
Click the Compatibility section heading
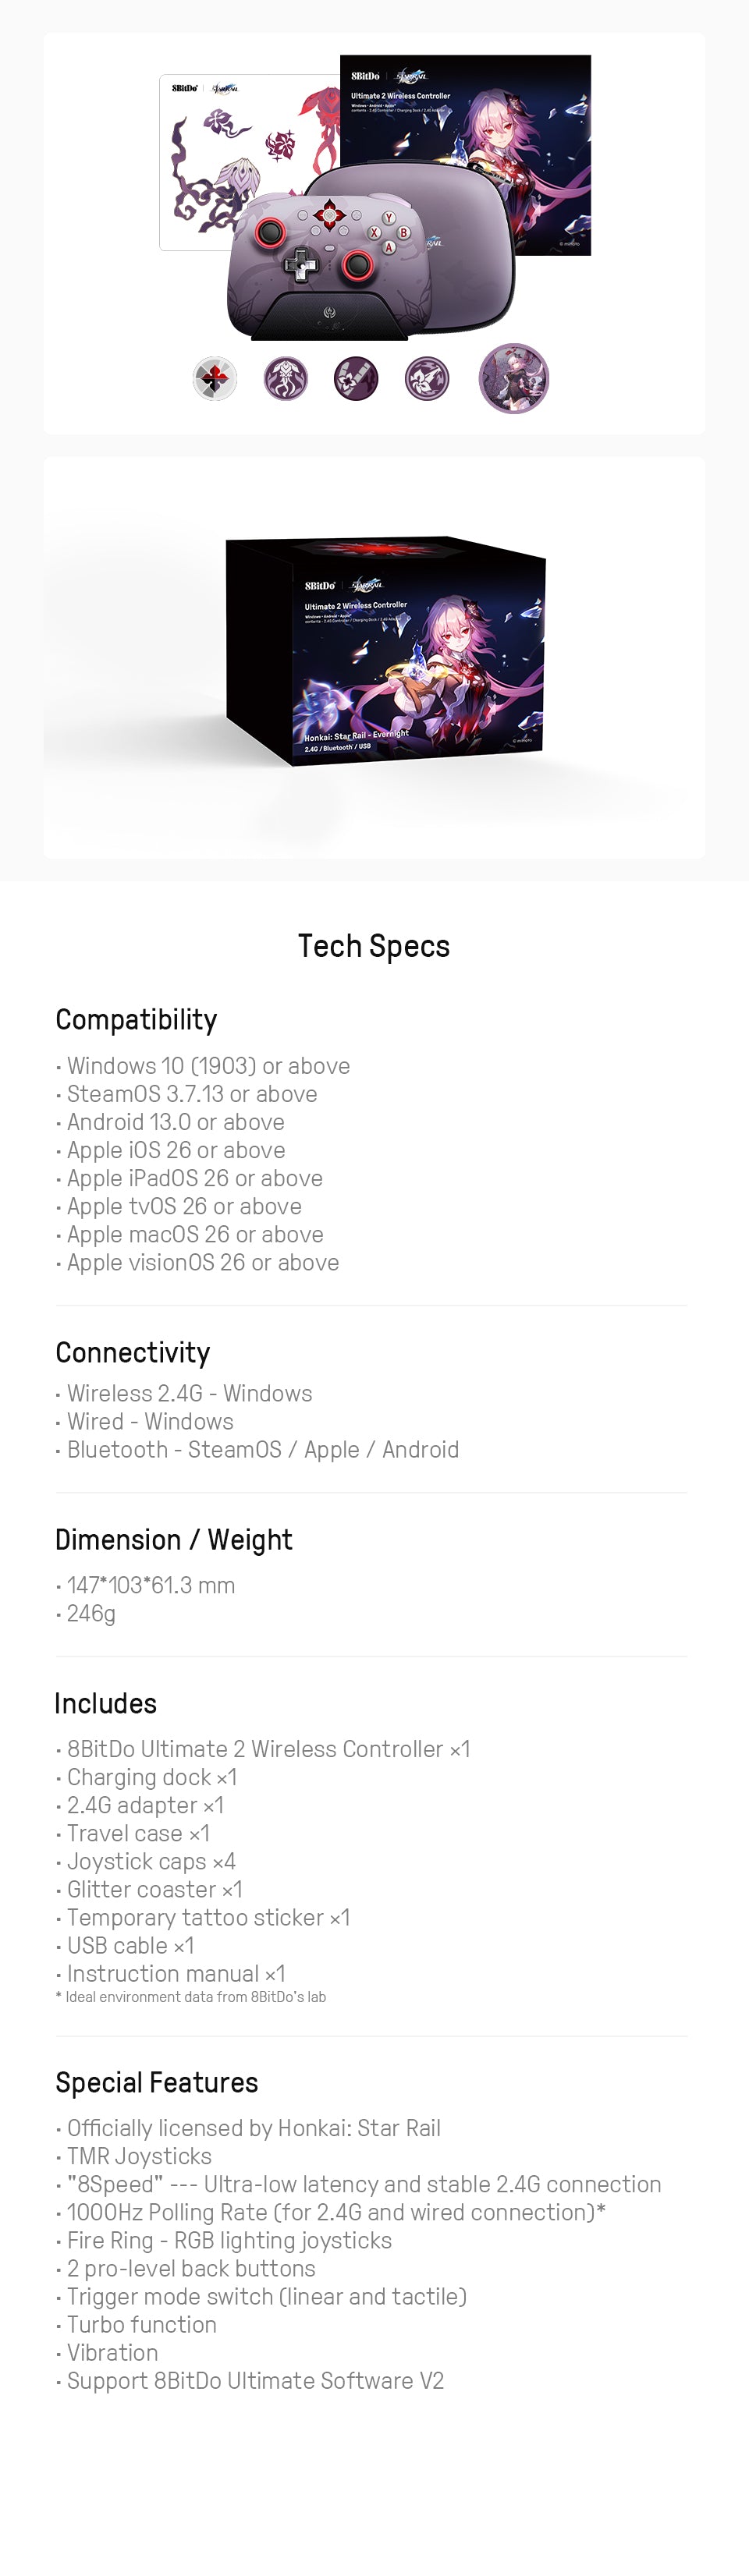(136, 1020)
